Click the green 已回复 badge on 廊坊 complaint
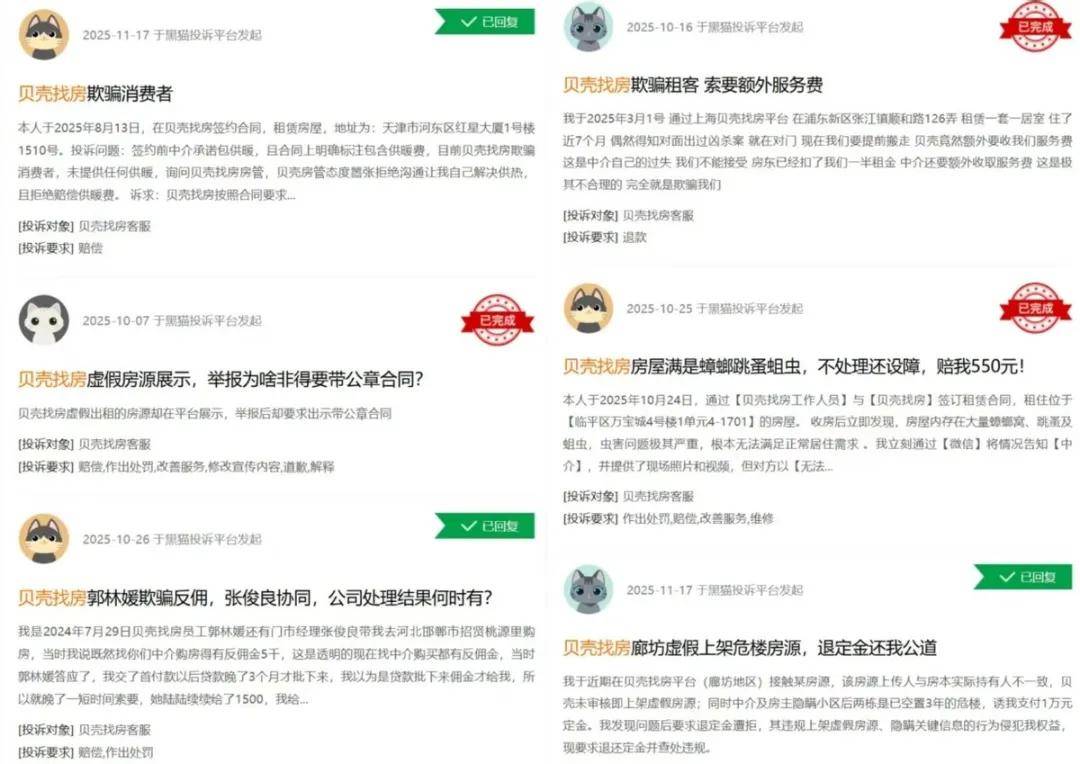Screen dimensions: 1080x764 pos(1024,577)
